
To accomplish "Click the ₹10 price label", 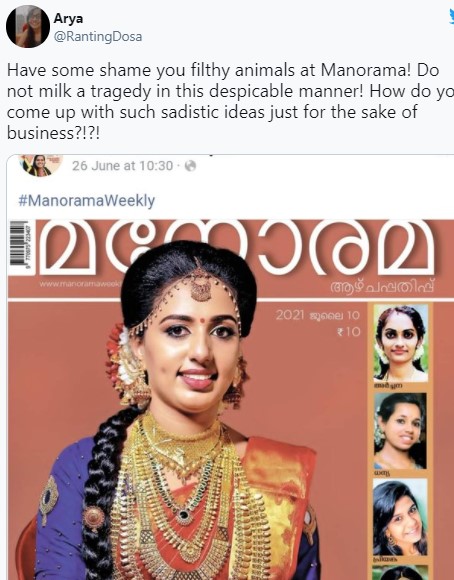I will click(348, 331).
